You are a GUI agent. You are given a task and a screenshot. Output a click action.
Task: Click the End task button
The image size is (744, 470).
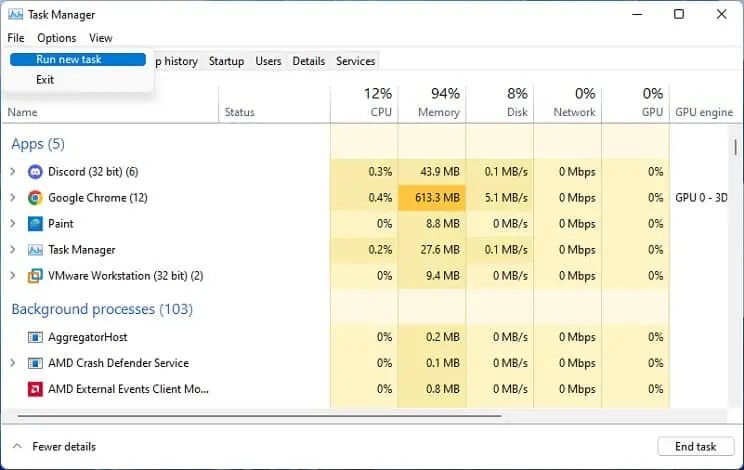point(696,447)
